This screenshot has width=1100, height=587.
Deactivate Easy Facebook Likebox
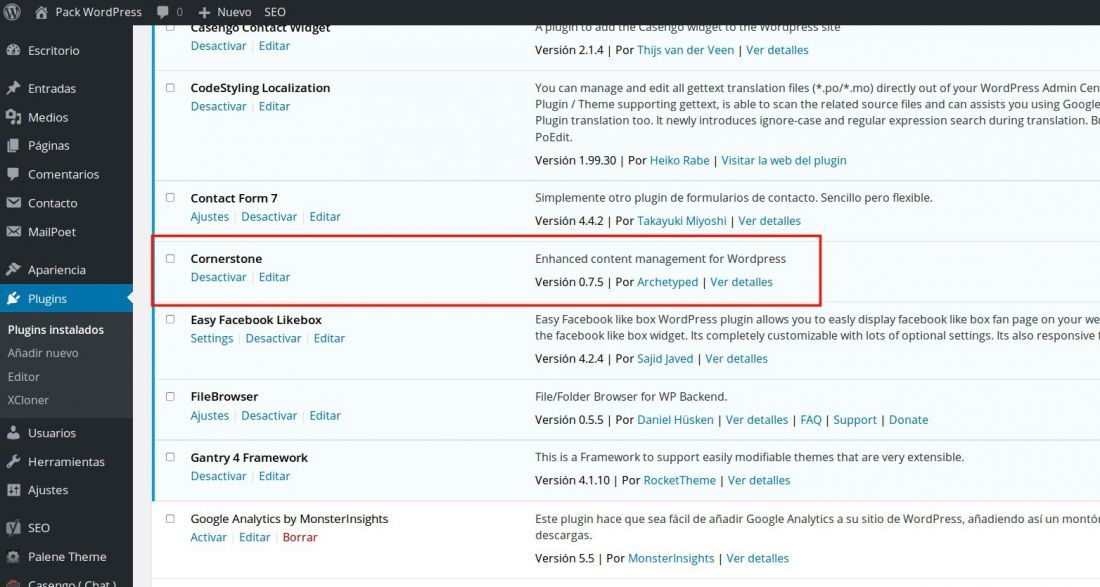(273, 338)
